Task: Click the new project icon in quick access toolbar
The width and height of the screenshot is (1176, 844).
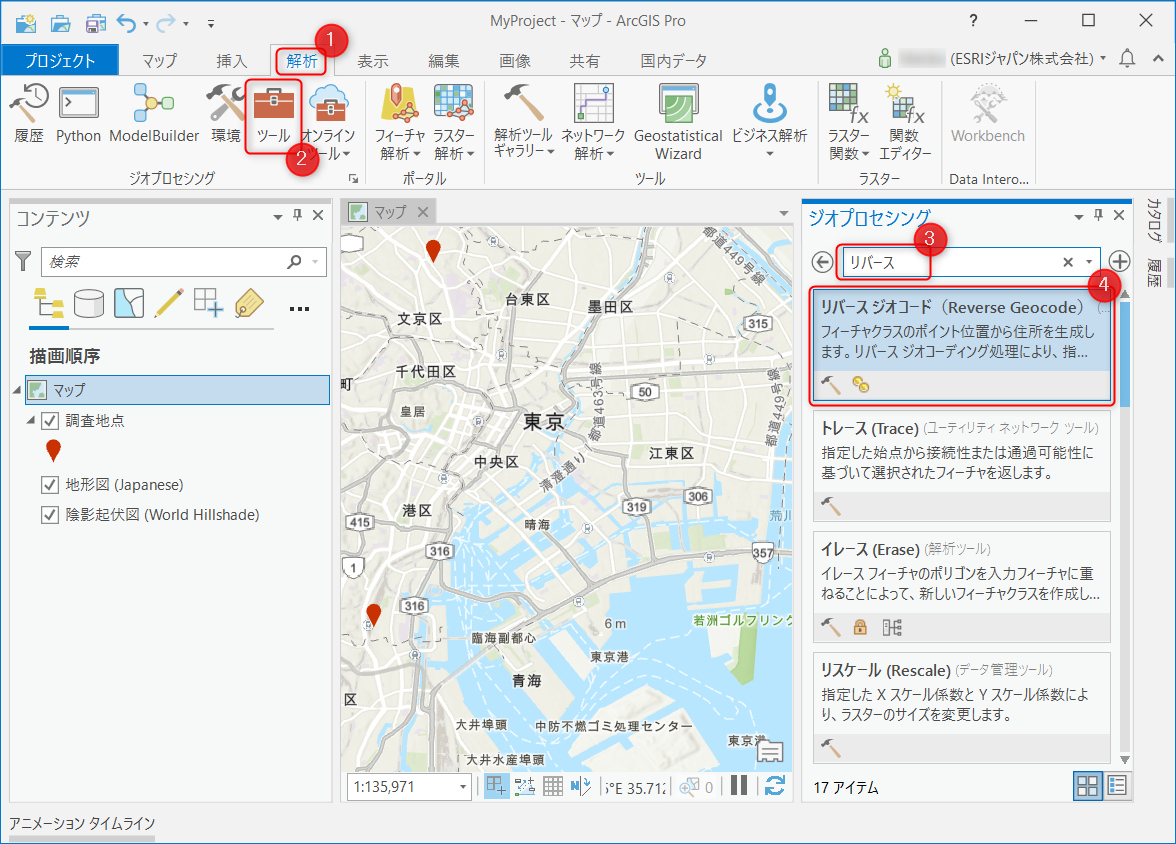Action: [26, 23]
